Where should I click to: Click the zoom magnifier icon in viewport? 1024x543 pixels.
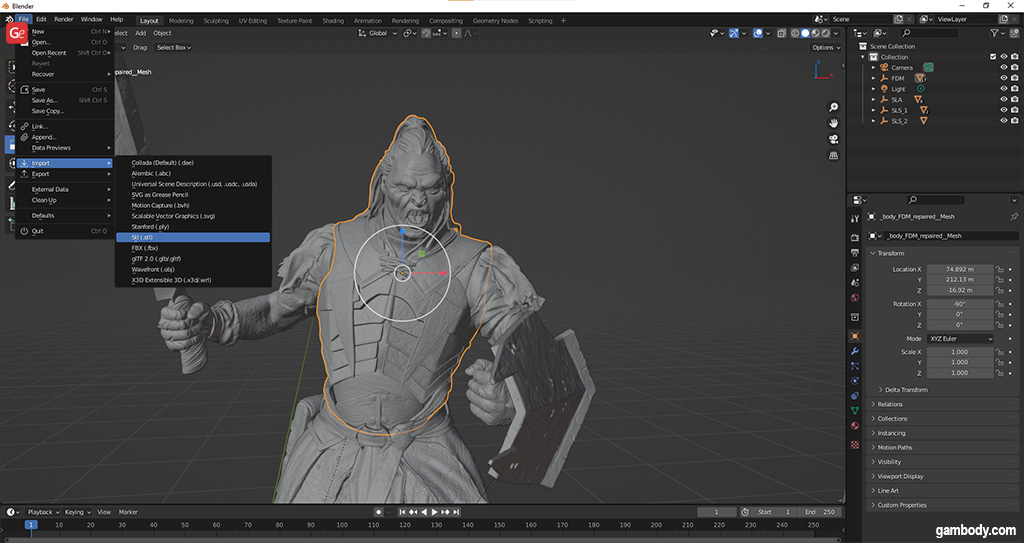click(833, 107)
